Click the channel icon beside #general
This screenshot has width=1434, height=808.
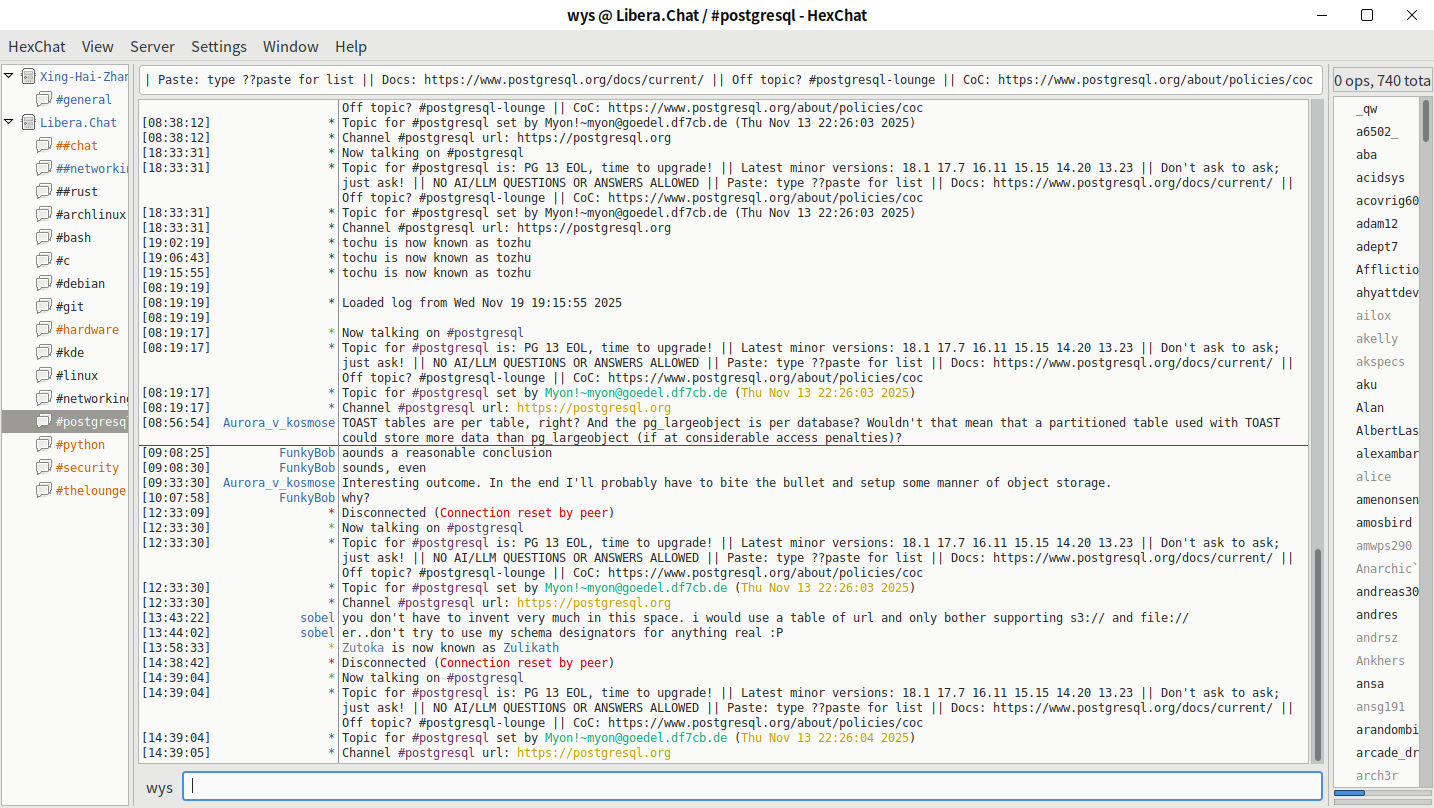44,100
